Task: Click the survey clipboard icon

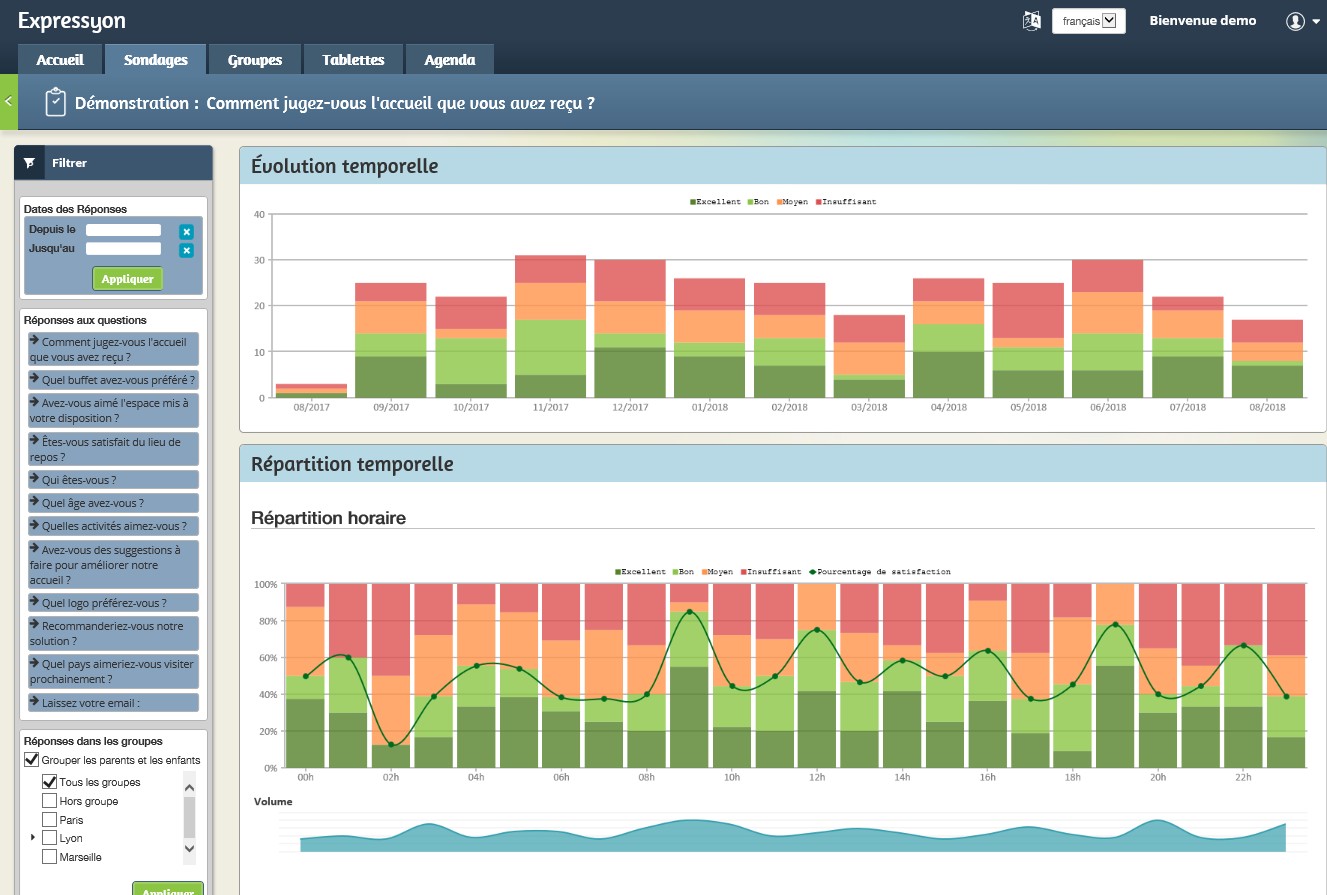Action: click(56, 102)
